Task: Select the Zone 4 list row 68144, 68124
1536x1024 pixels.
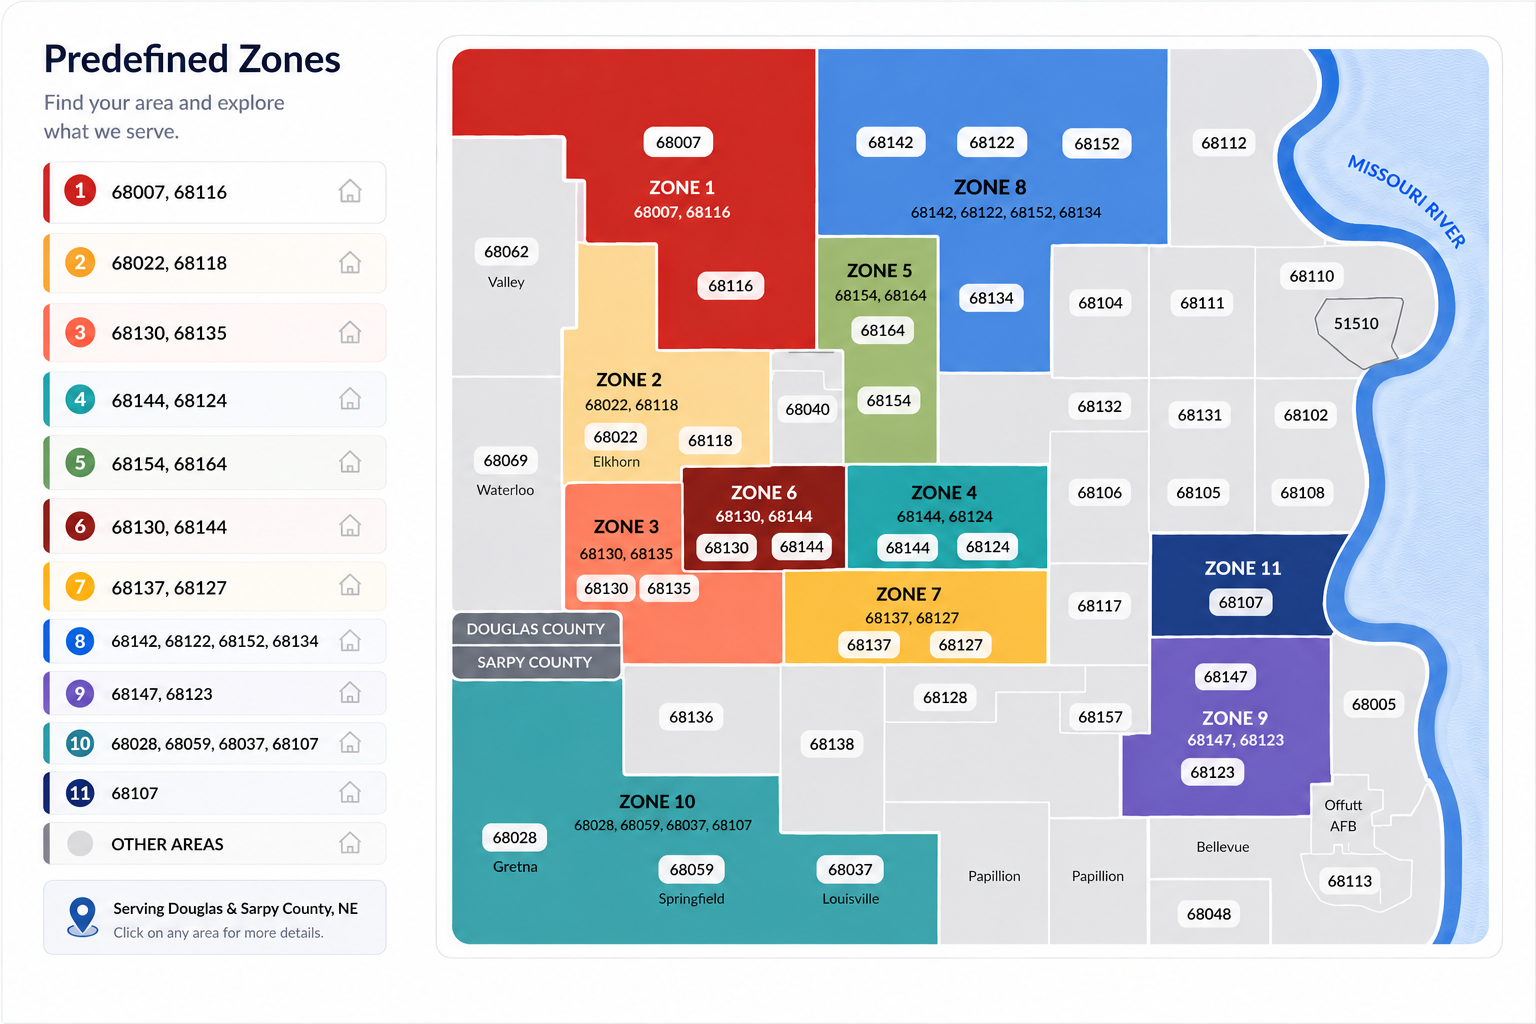Action: (215, 400)
